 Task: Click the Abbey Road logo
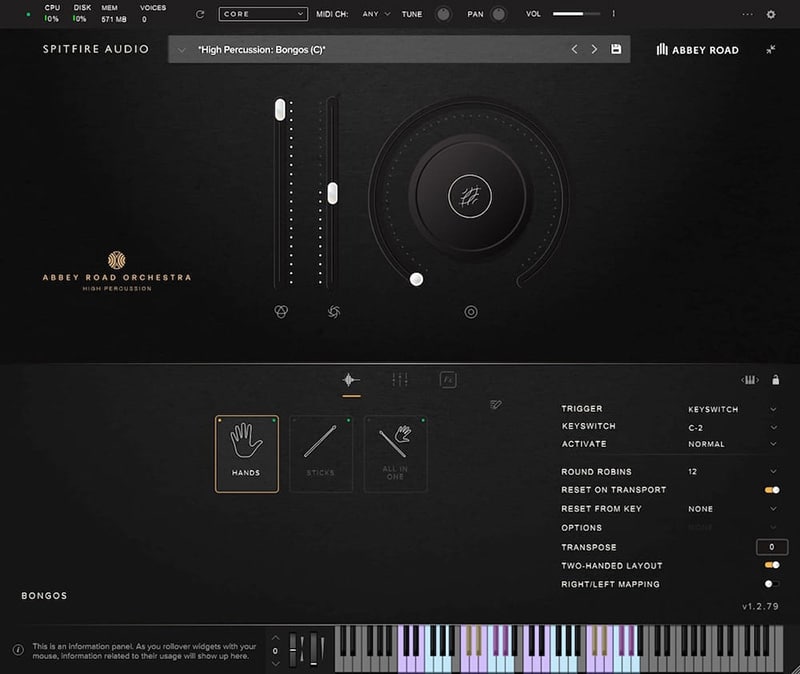pos(697,49)
